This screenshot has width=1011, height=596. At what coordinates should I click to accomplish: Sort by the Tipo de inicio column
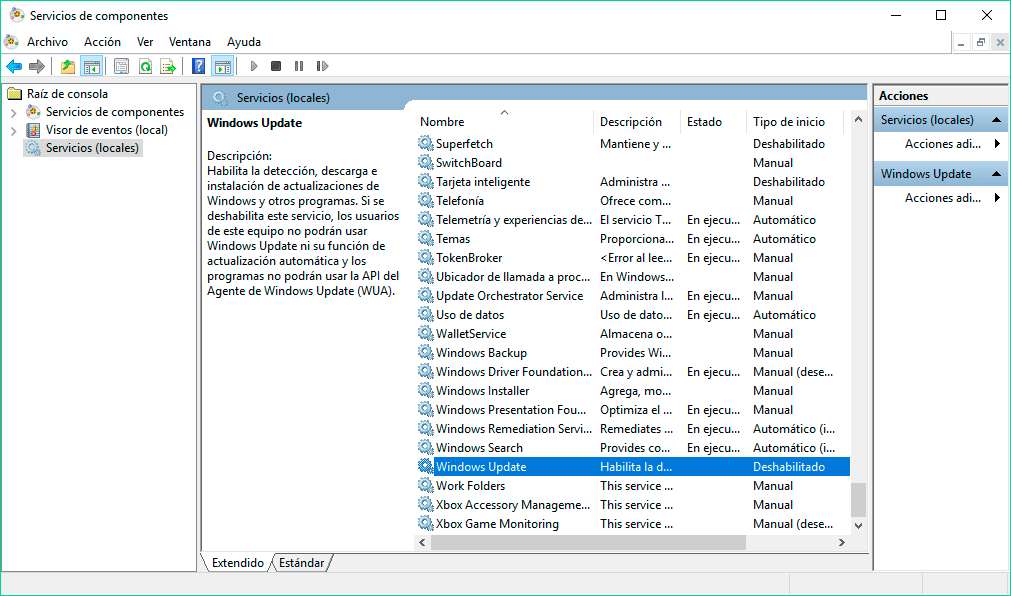[795, 122]
